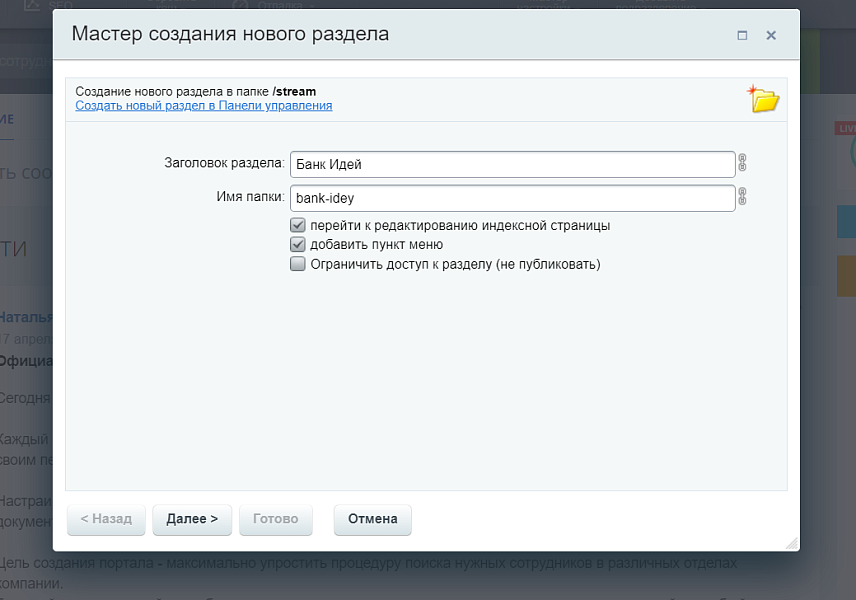The width and height of the screenshot is (856, 600).
Task: Open 'Создать новый раздел в Панели управления' link
Action: 204,106
